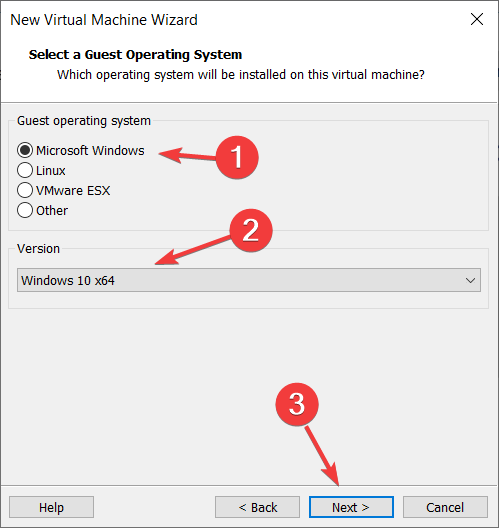This screenshot has width=499, height=528.
Task: Select the Other guest OS radio button
Action: [x=25, y=210]
